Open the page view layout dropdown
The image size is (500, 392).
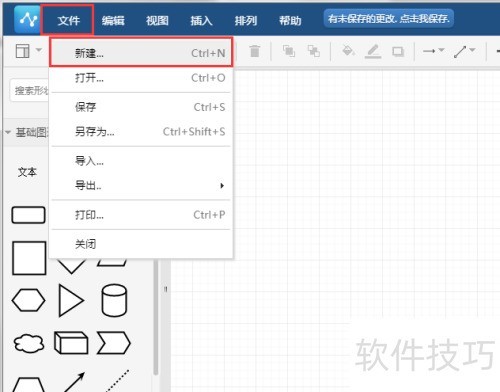(29, 51)
